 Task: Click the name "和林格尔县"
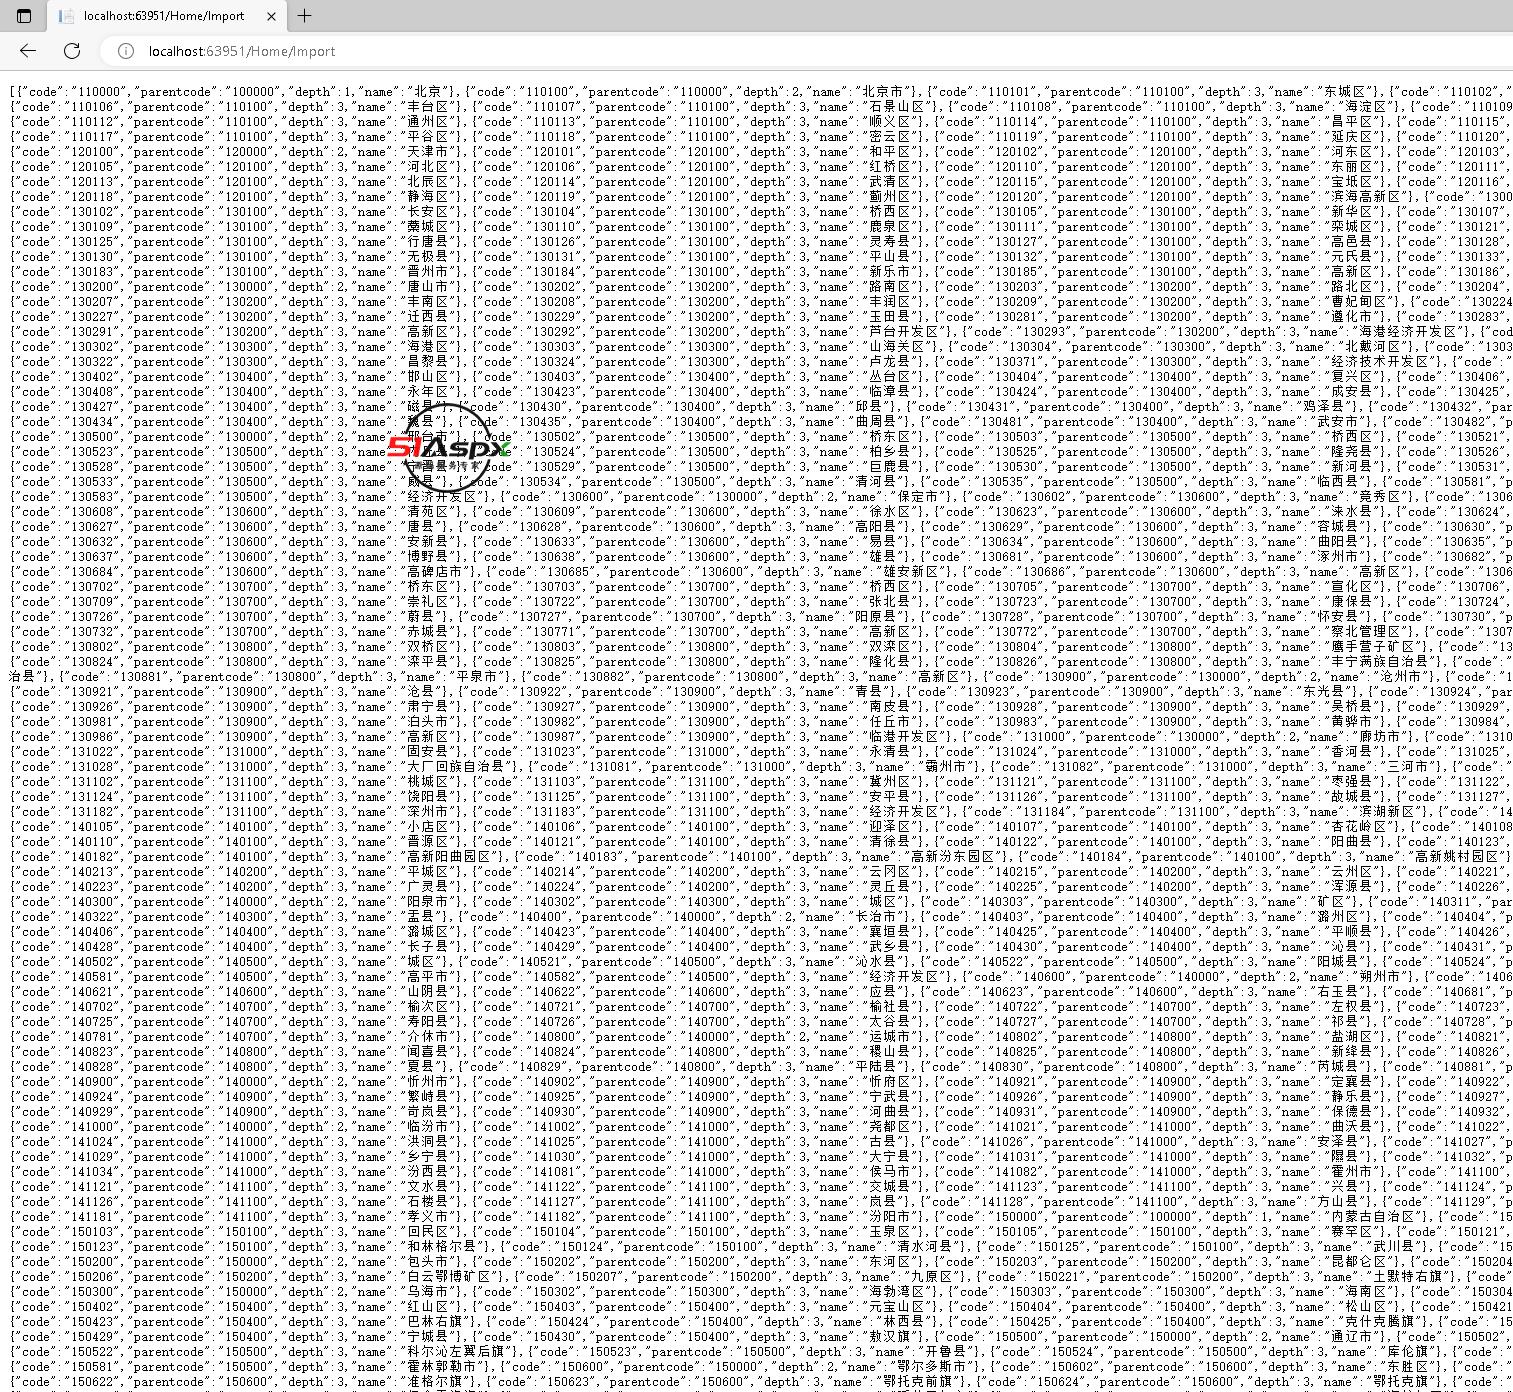(442, 1247)
